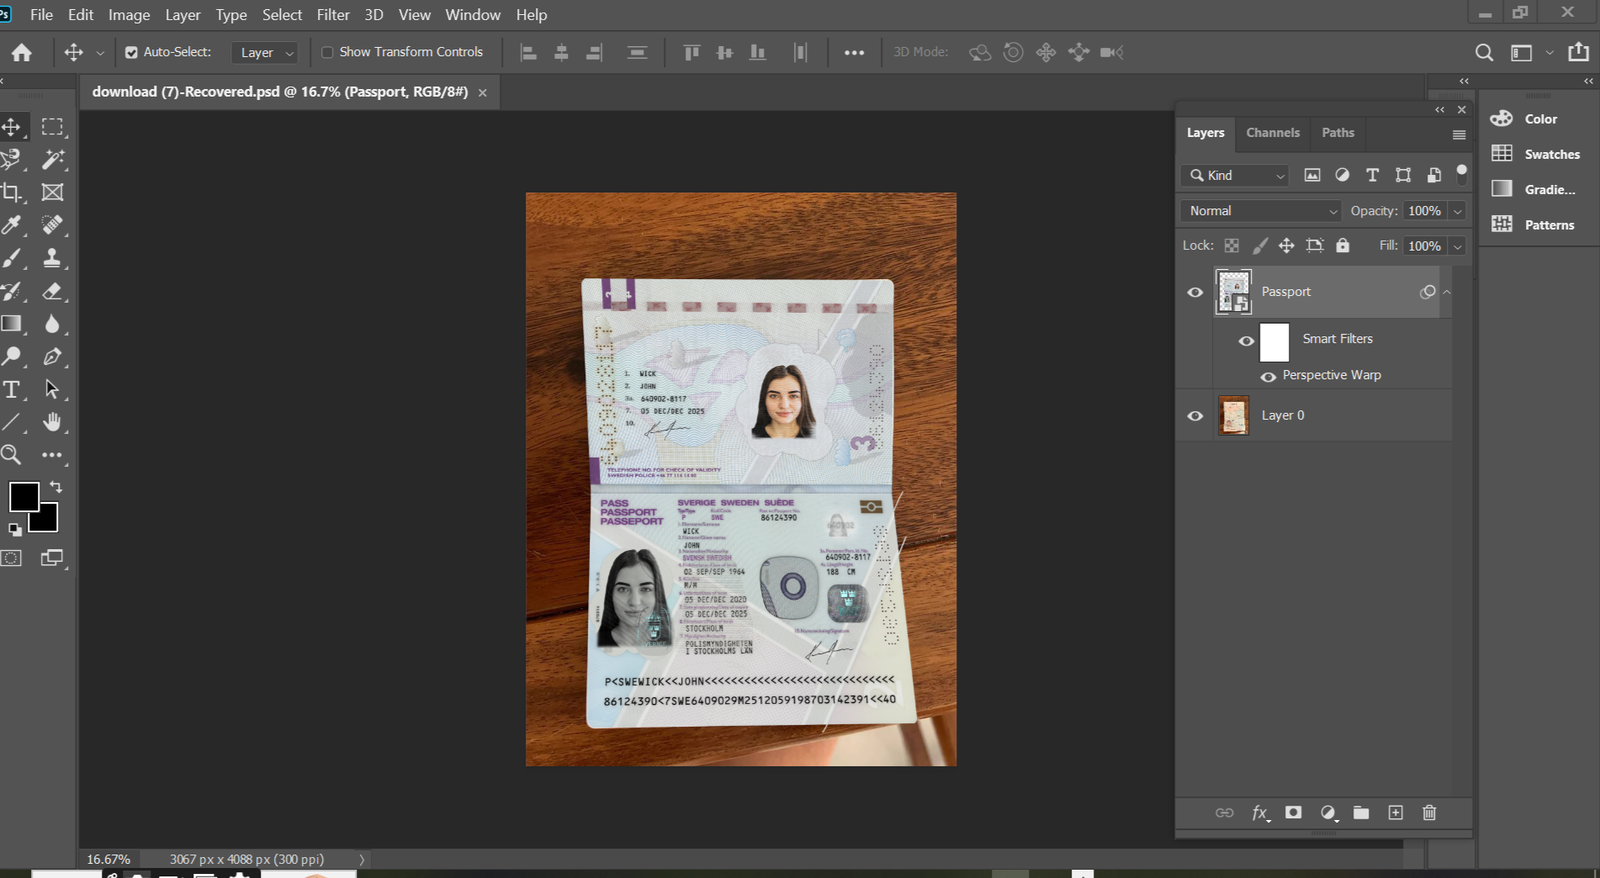Open the Normal blend mode dropdown
This screenshot has width=1600, height=878.
pos(1261,211)
